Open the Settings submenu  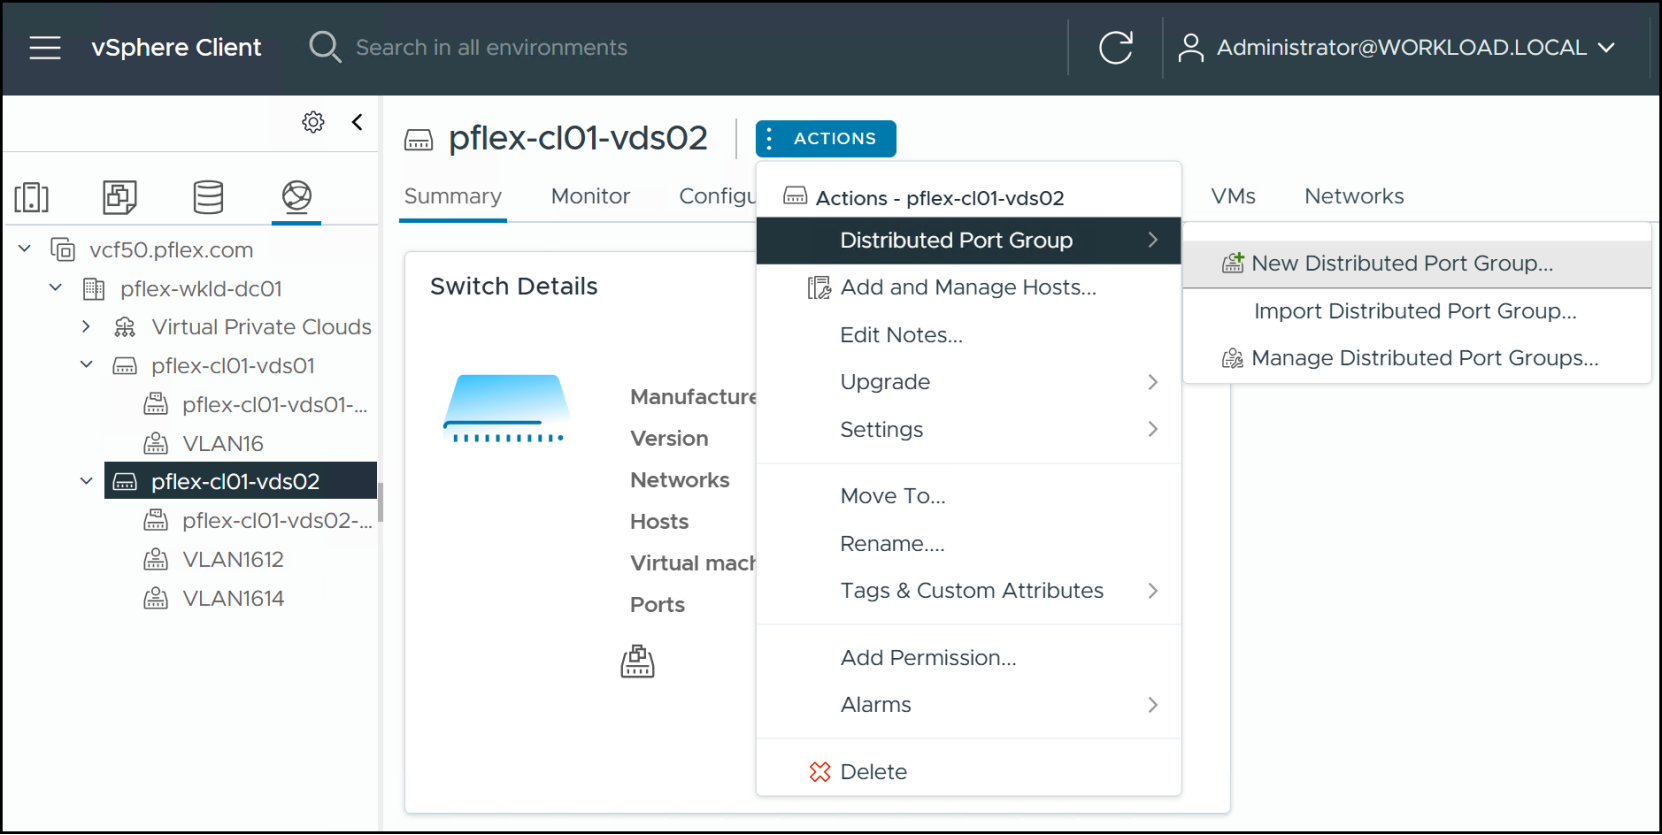(x=968, y=429)
